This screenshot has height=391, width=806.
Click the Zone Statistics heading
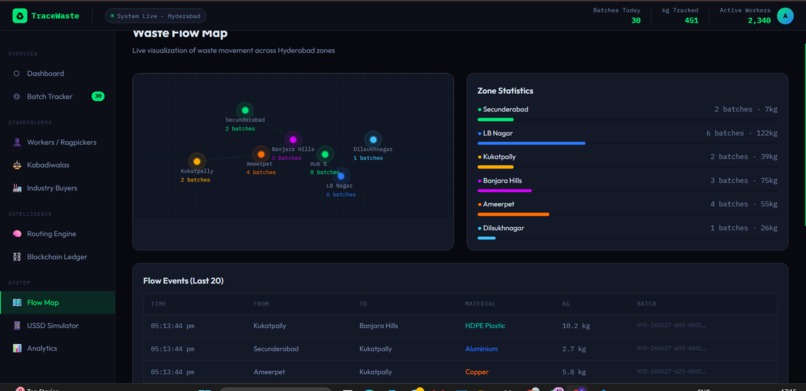click(505, 91)
